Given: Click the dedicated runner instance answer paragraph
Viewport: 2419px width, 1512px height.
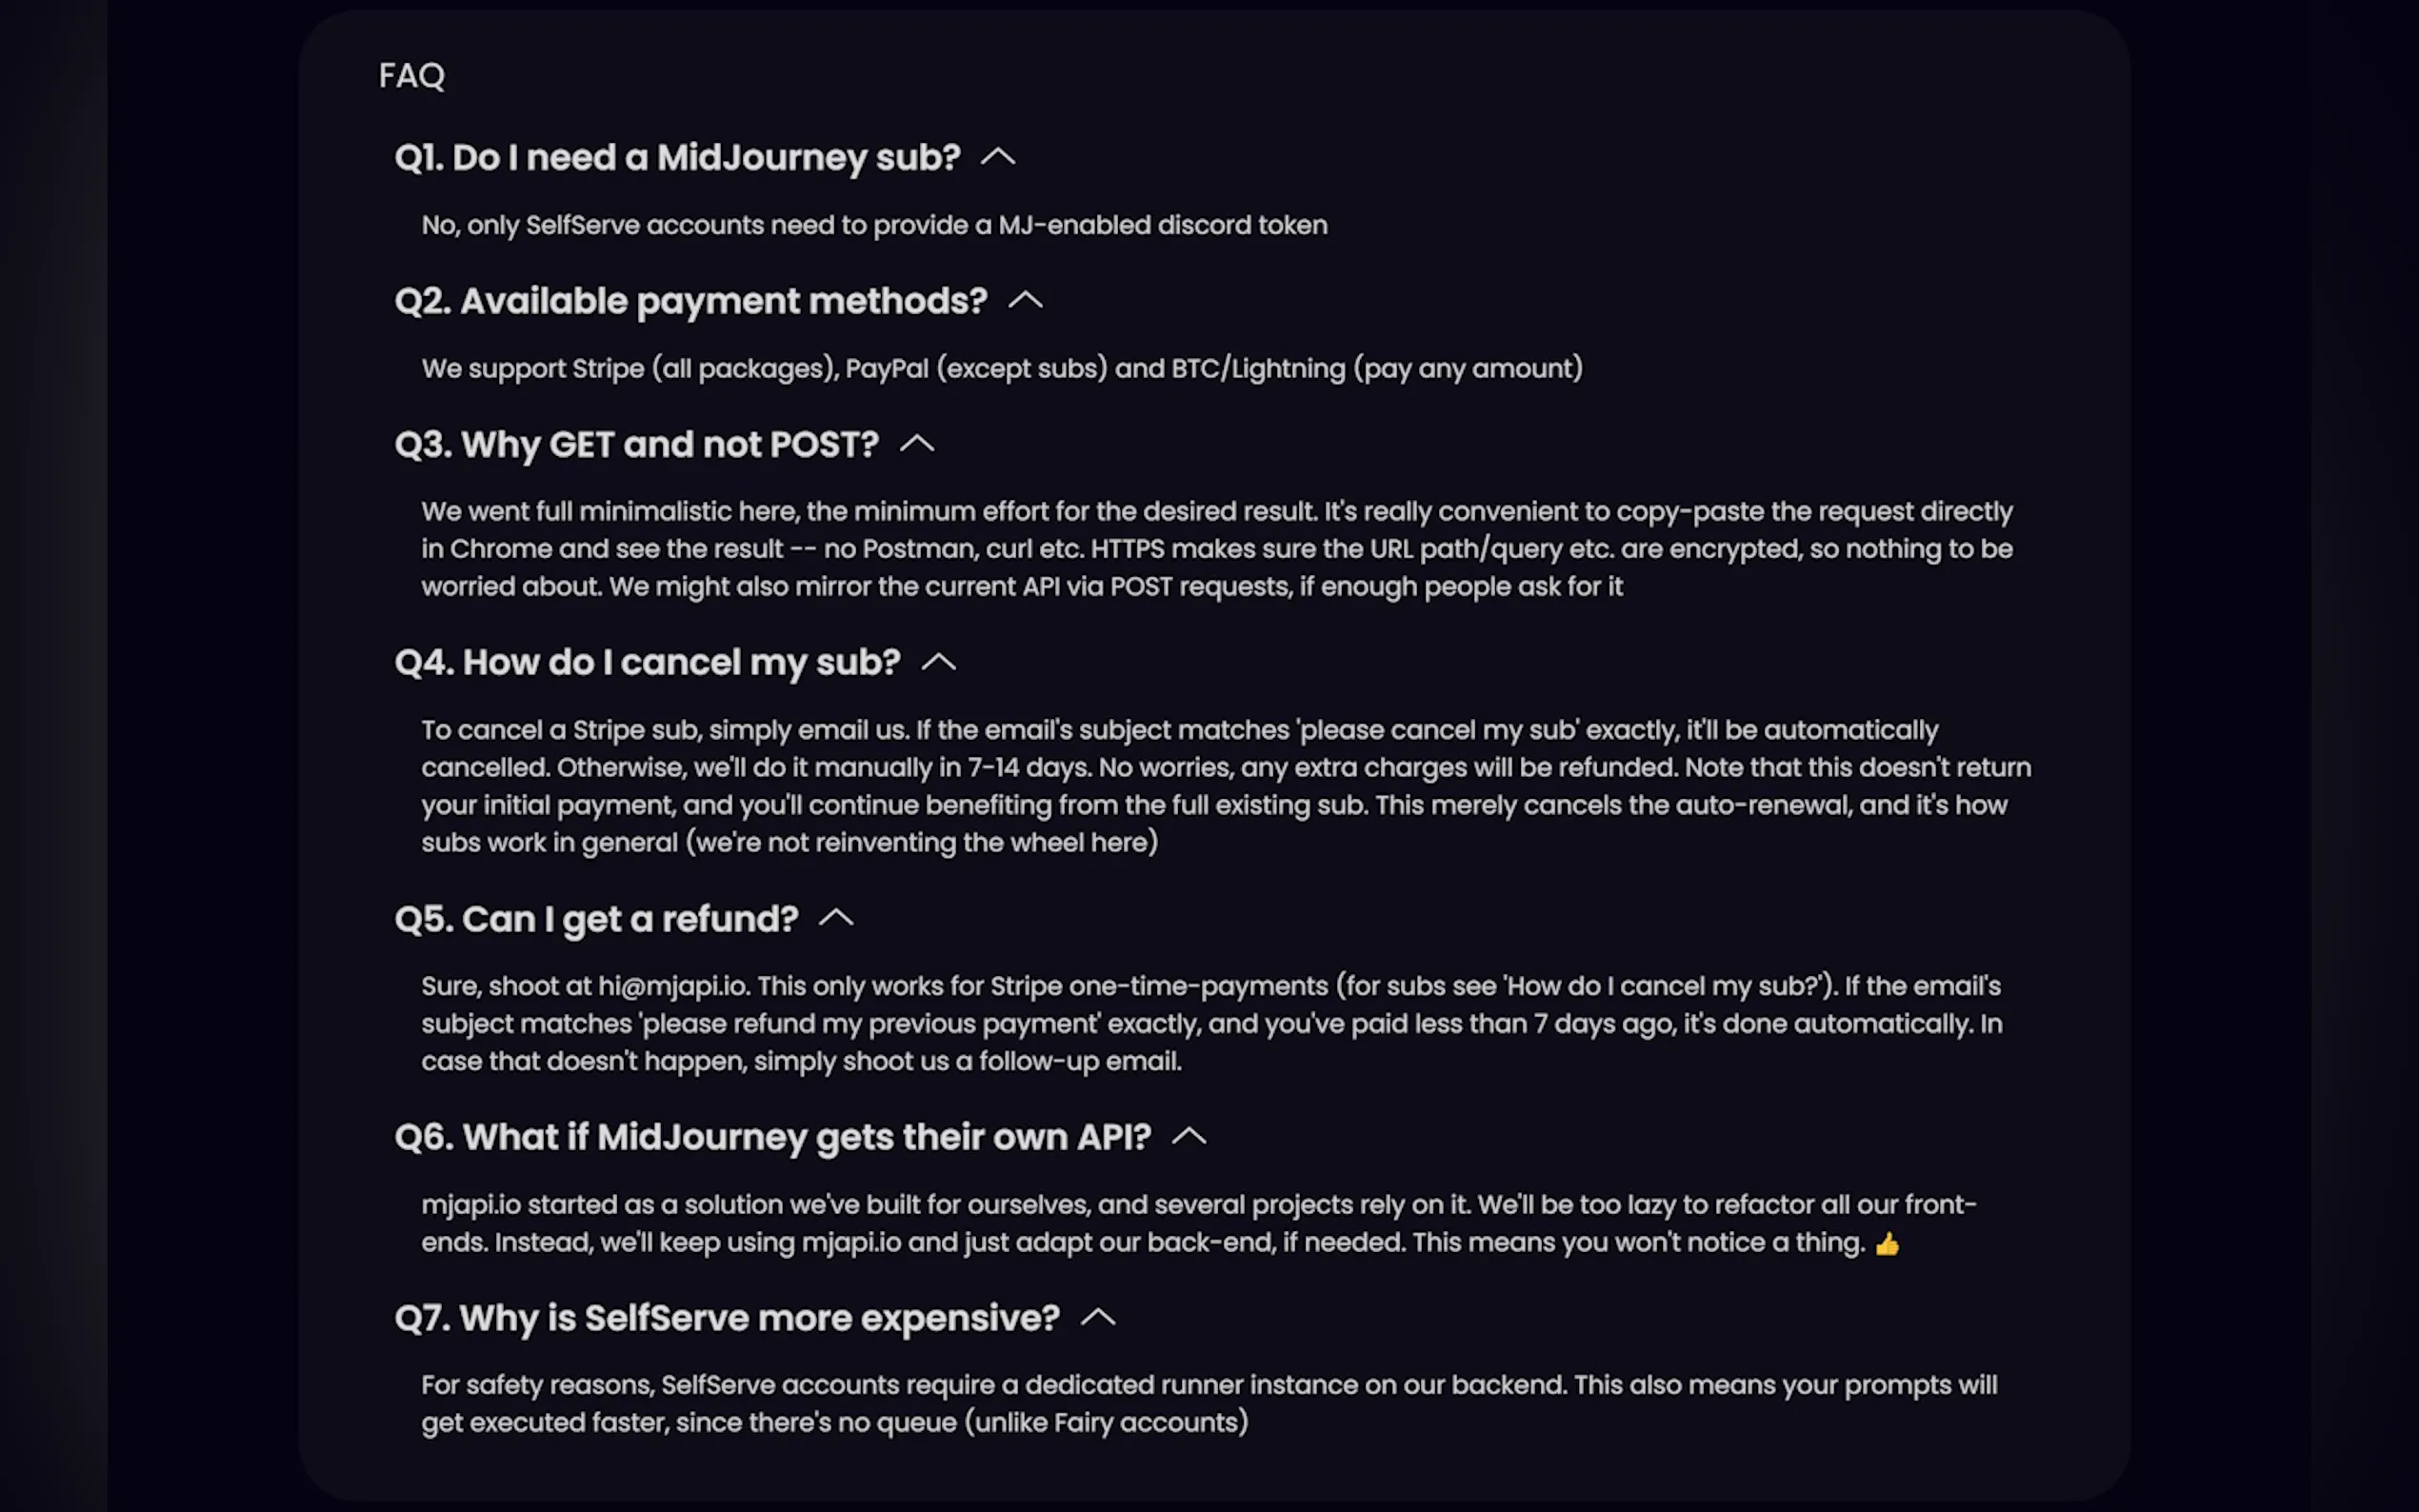Looking at the screenshot, I should coord(1209,1404).
